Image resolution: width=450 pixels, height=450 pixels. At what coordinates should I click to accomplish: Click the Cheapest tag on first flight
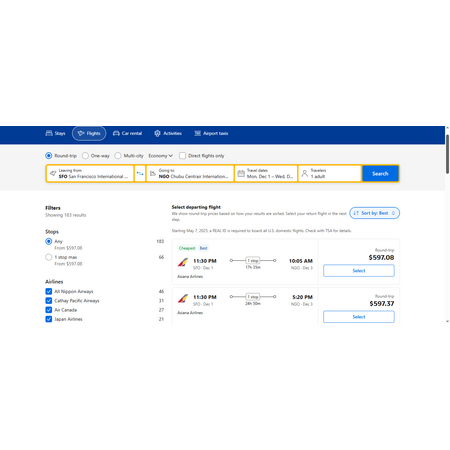(x=187, y=248)
